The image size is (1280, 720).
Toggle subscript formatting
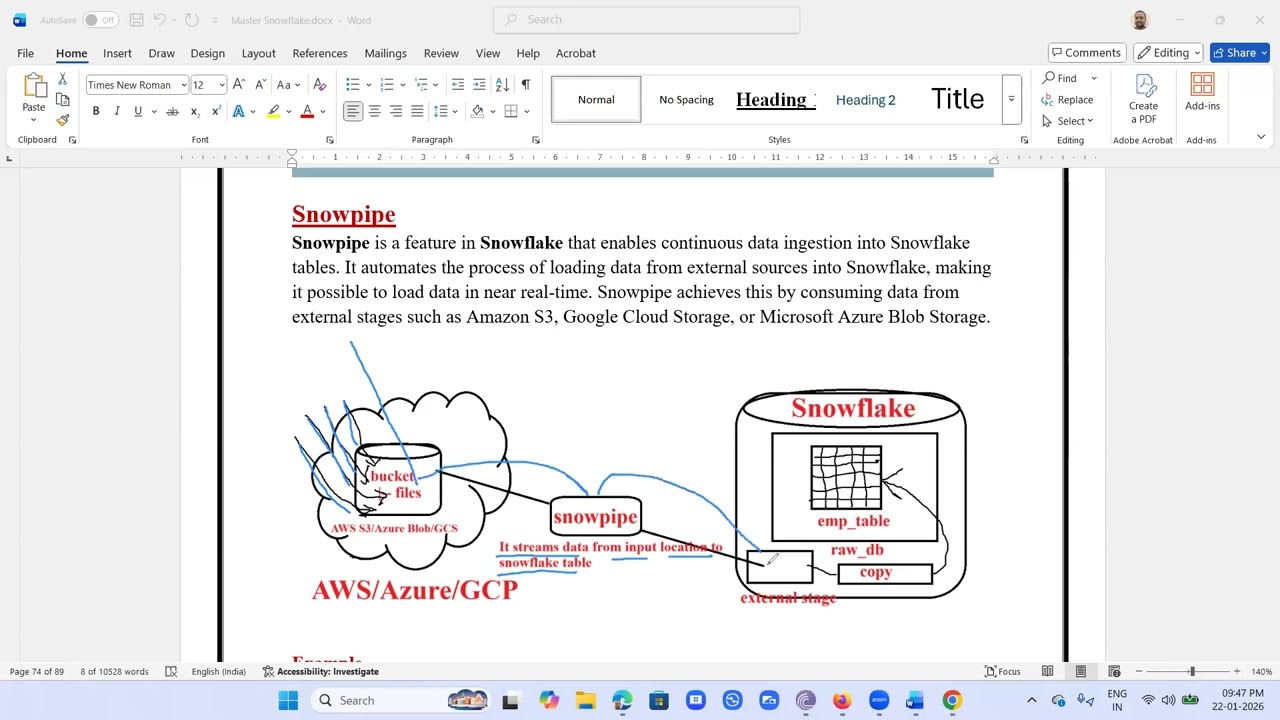click(194, 111)
